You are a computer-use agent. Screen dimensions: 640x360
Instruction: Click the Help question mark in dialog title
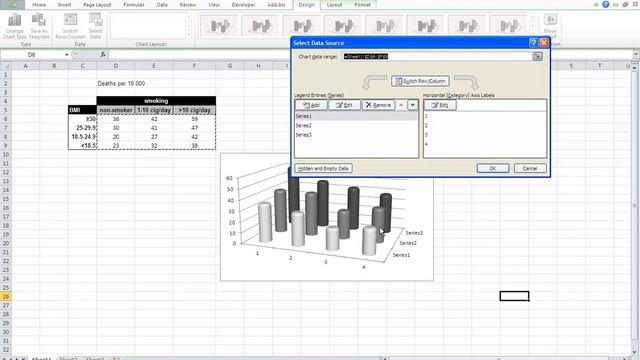pos(533,43)
